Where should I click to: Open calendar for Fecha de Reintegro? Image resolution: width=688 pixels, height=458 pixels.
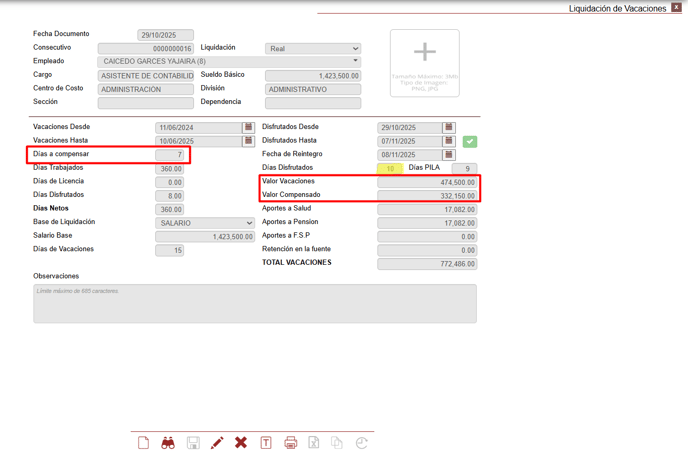point(448,155)
